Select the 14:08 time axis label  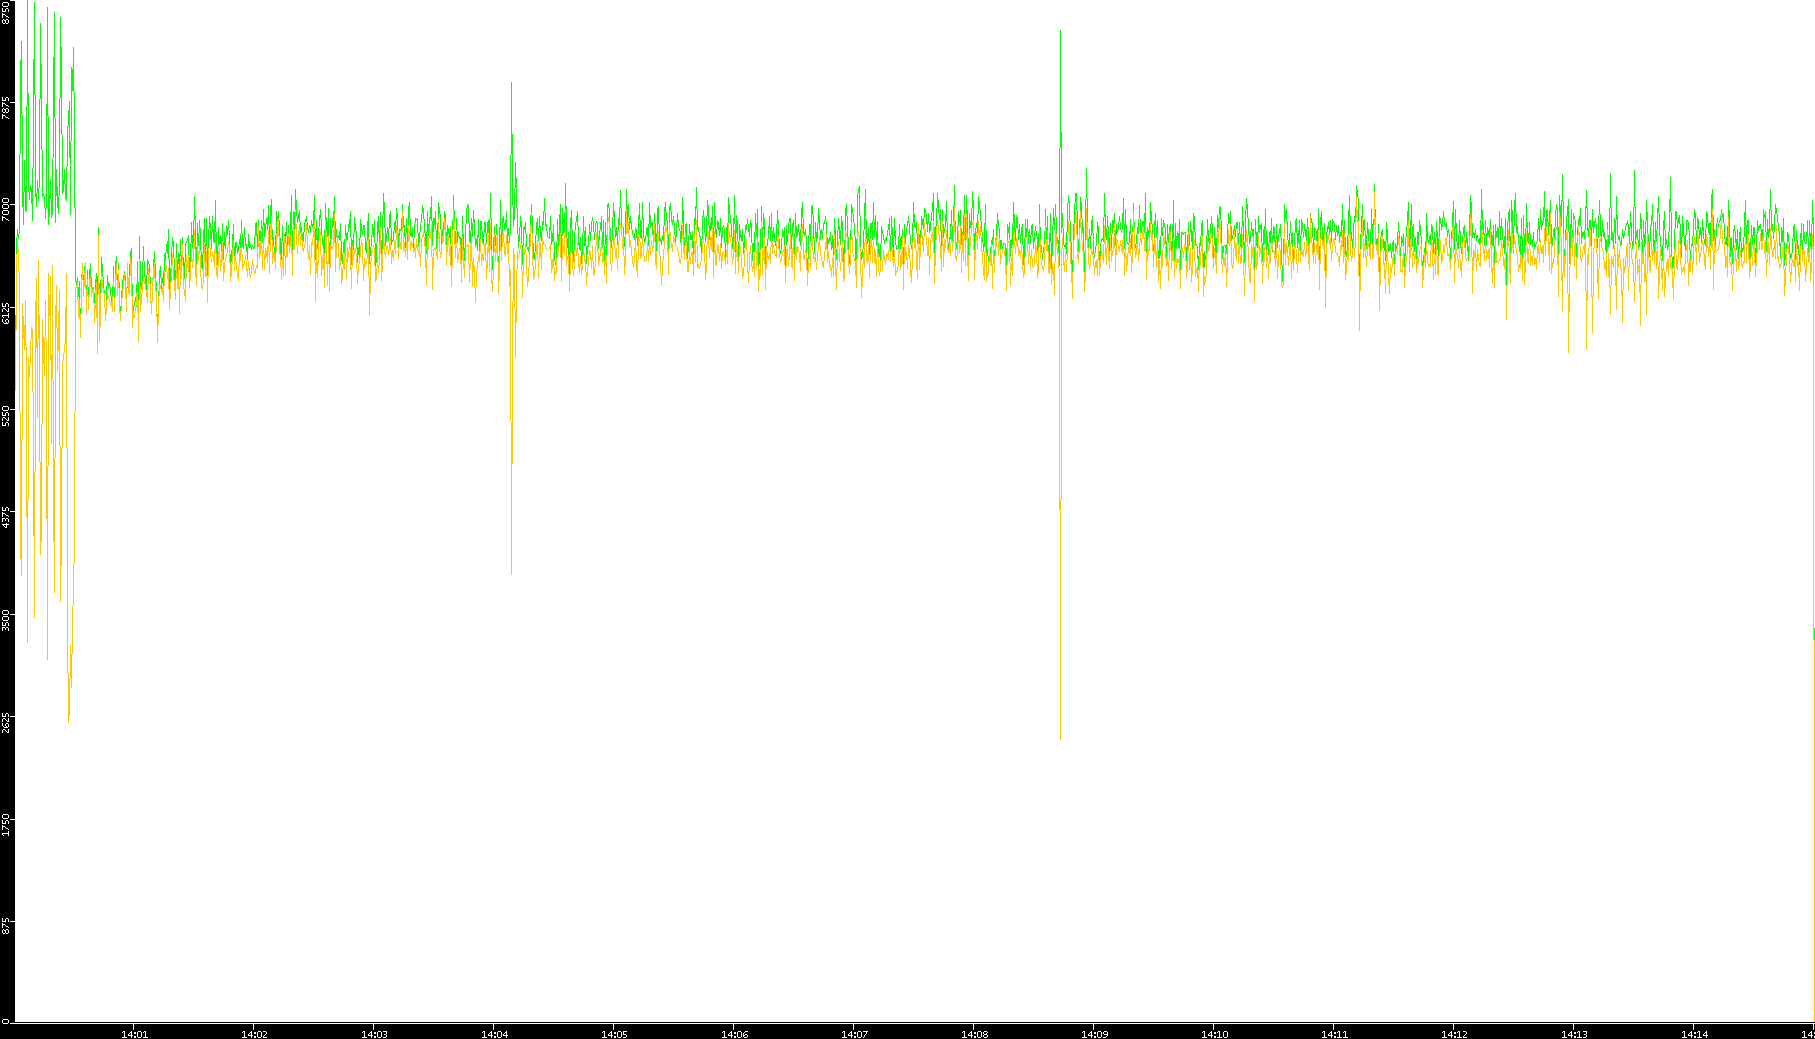point(974,1034)
